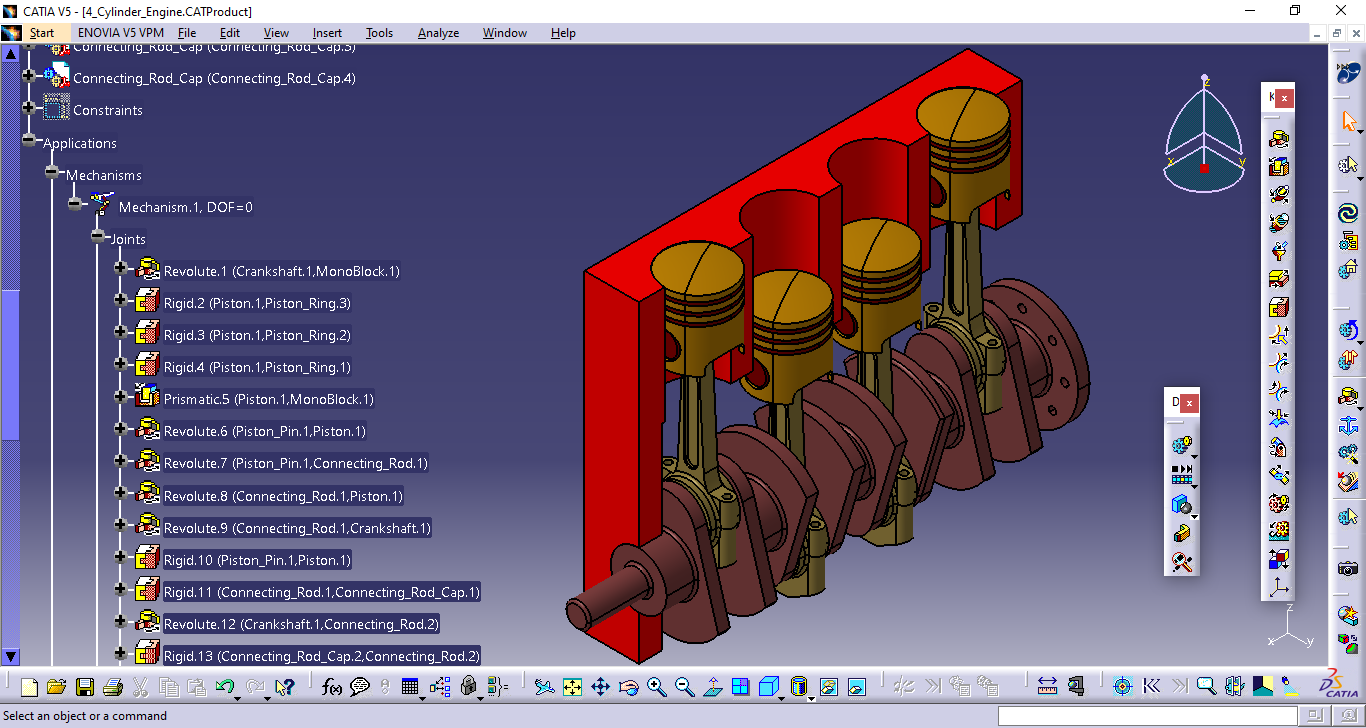Collapse the Mechanism.1 node

[x=75, y=204]
